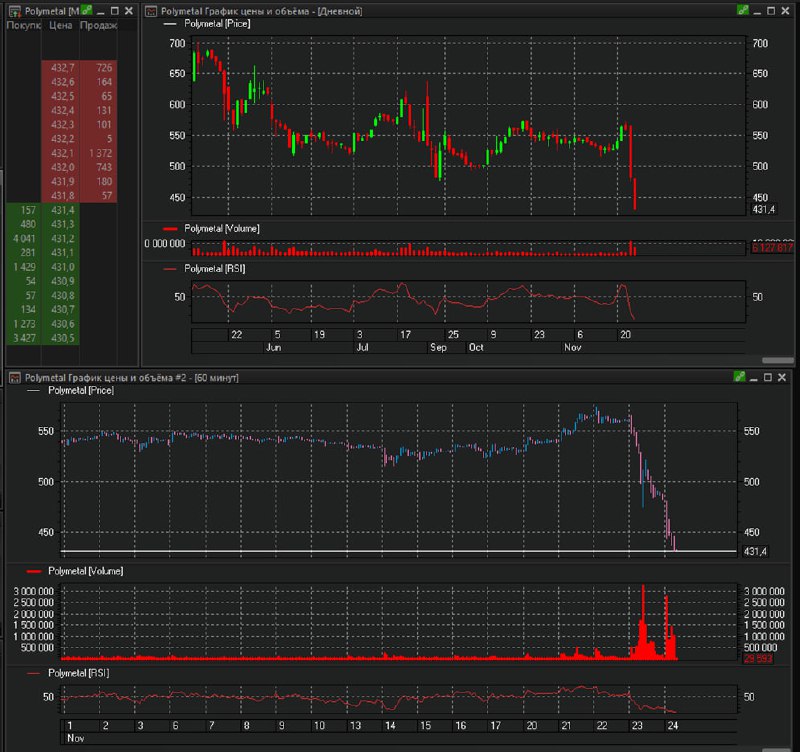Click Polymetal [Price] legend in 60-minute chart

point(81,390)
